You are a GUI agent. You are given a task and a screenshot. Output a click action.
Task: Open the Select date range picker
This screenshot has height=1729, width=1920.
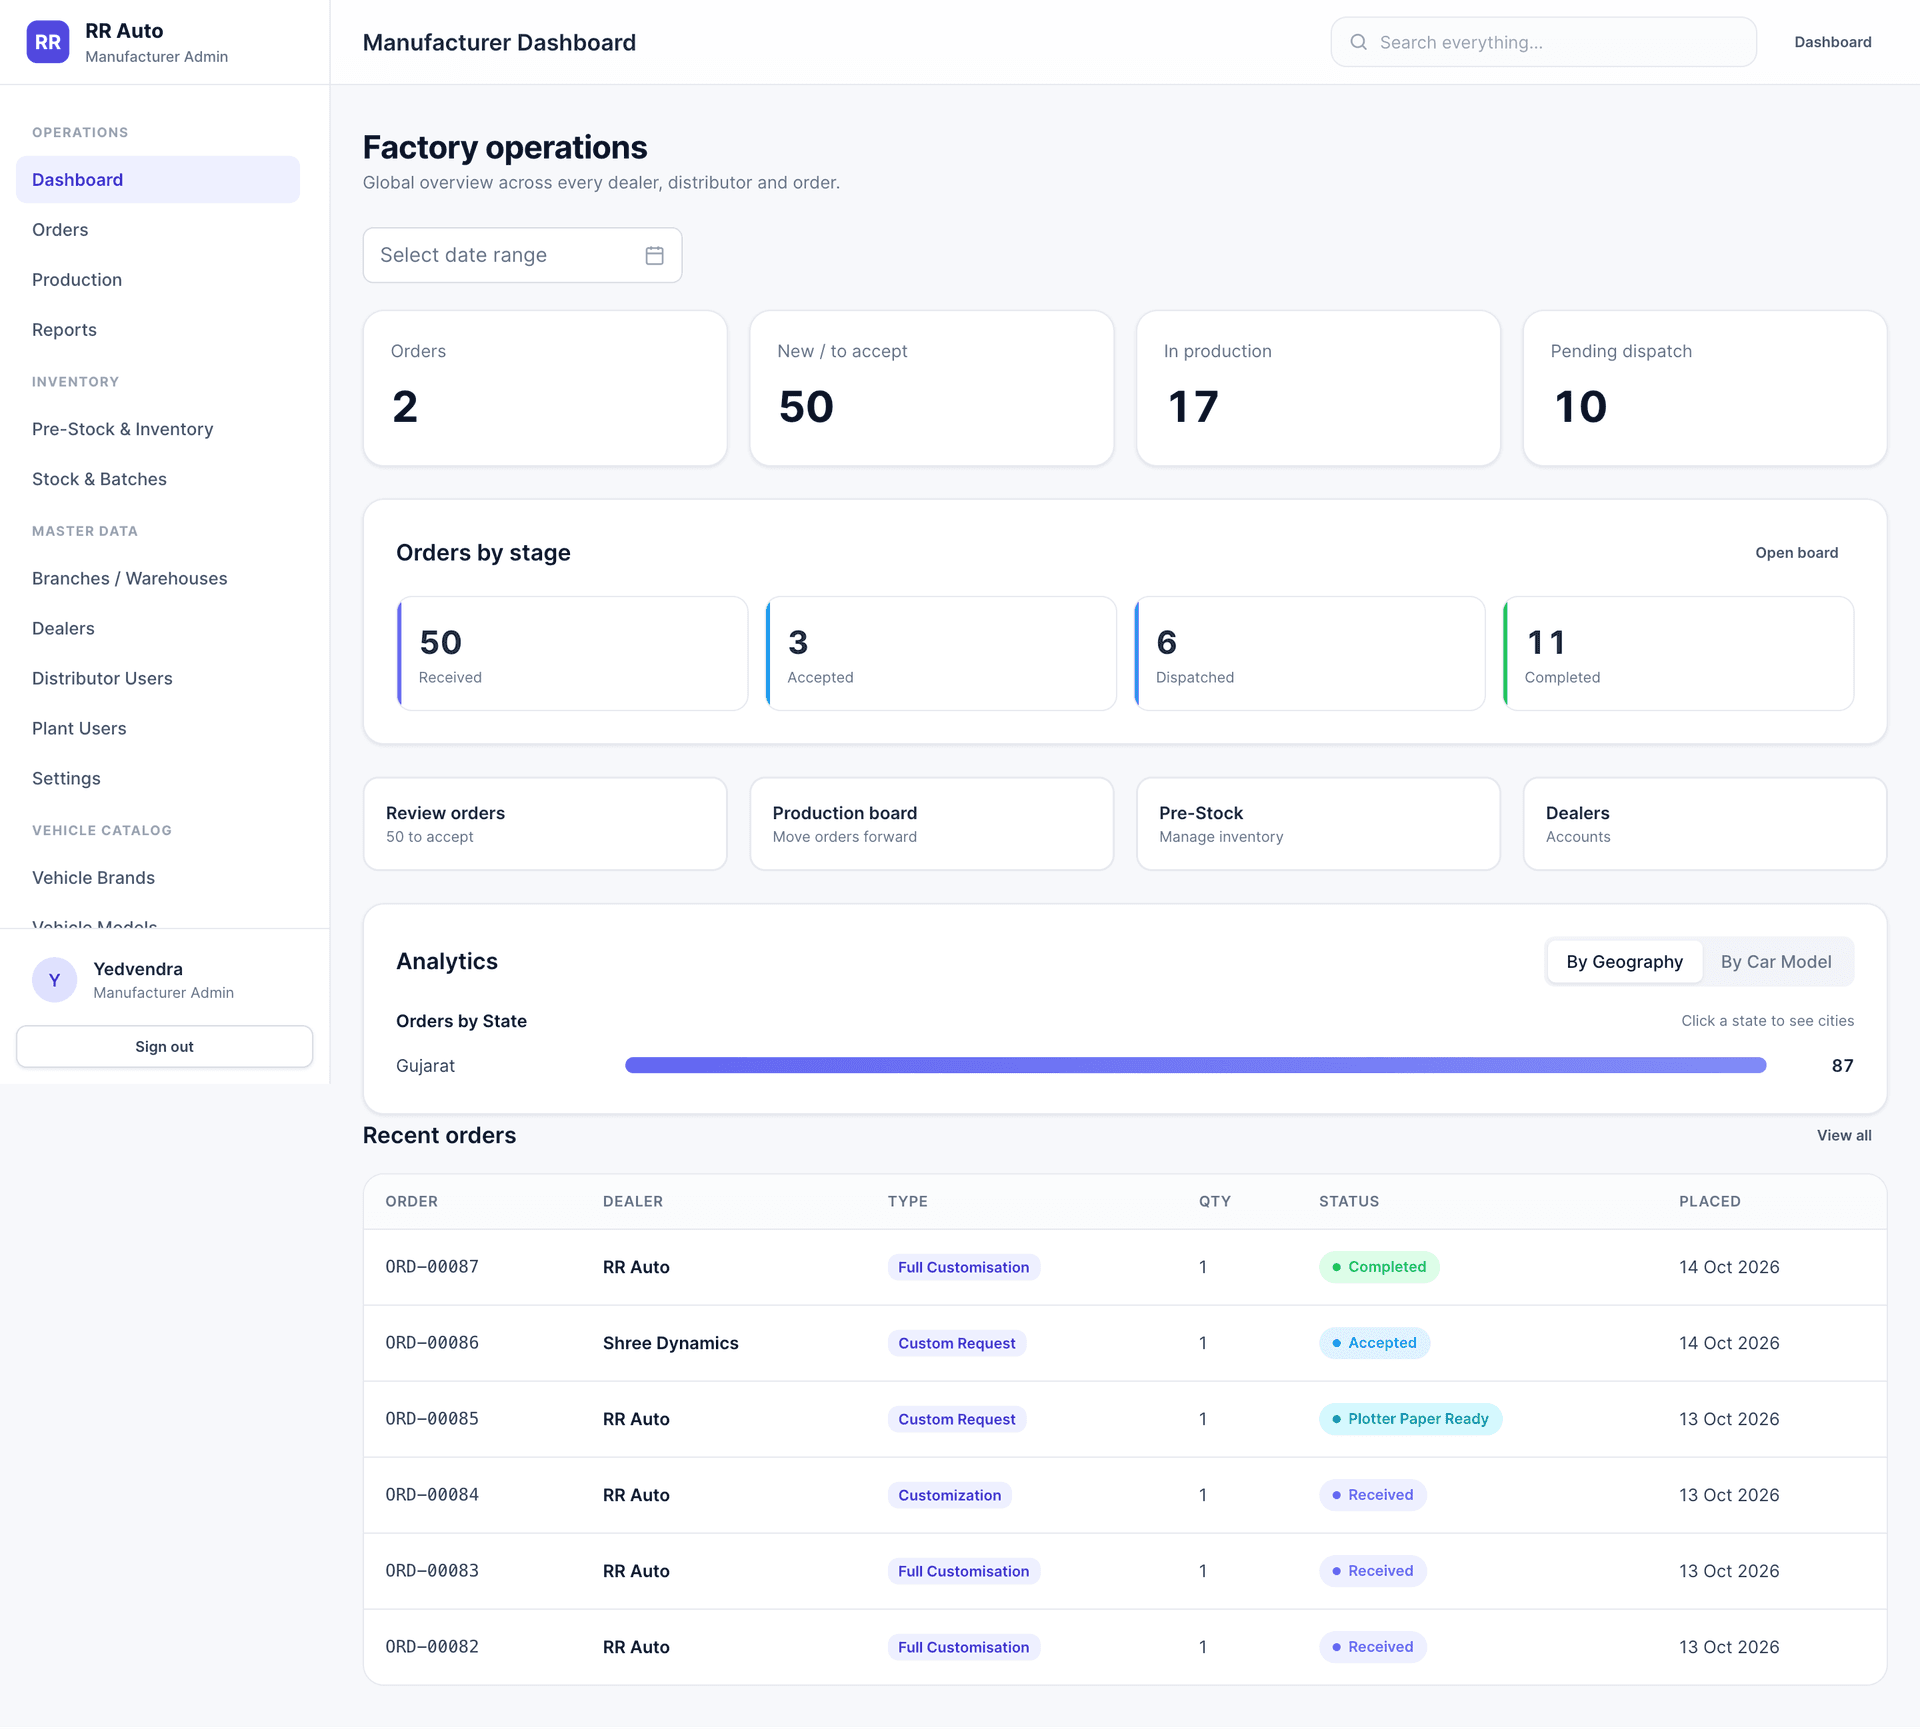coord(522,255)
